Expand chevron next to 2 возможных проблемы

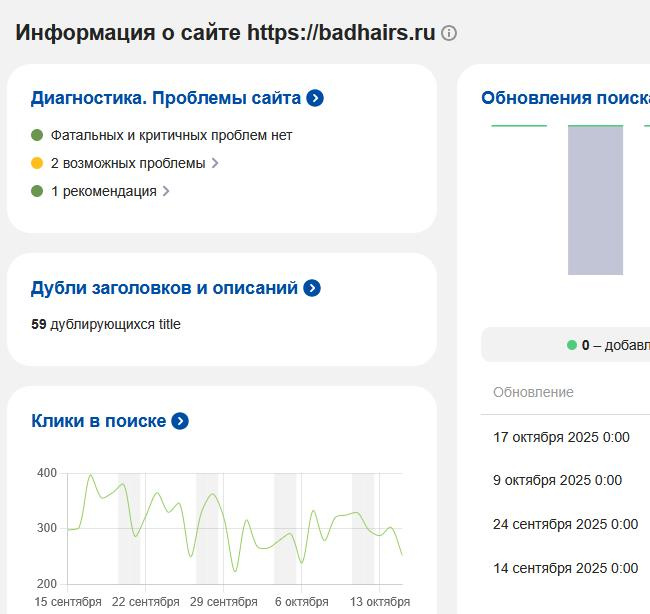point(215,163)
